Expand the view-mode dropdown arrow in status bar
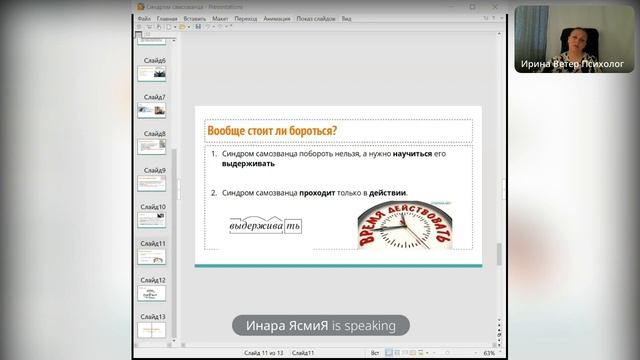This screenshot has width=640, height=360. point(427,353)
